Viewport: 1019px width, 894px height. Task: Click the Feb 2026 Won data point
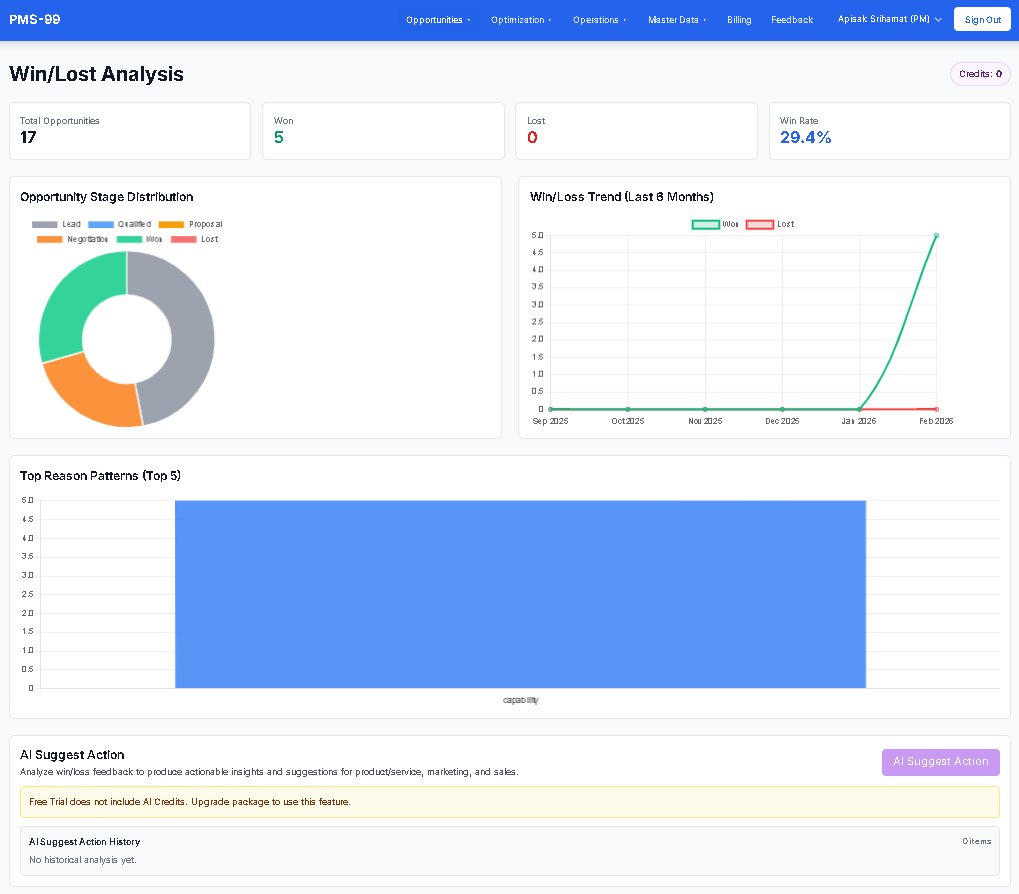936,236
